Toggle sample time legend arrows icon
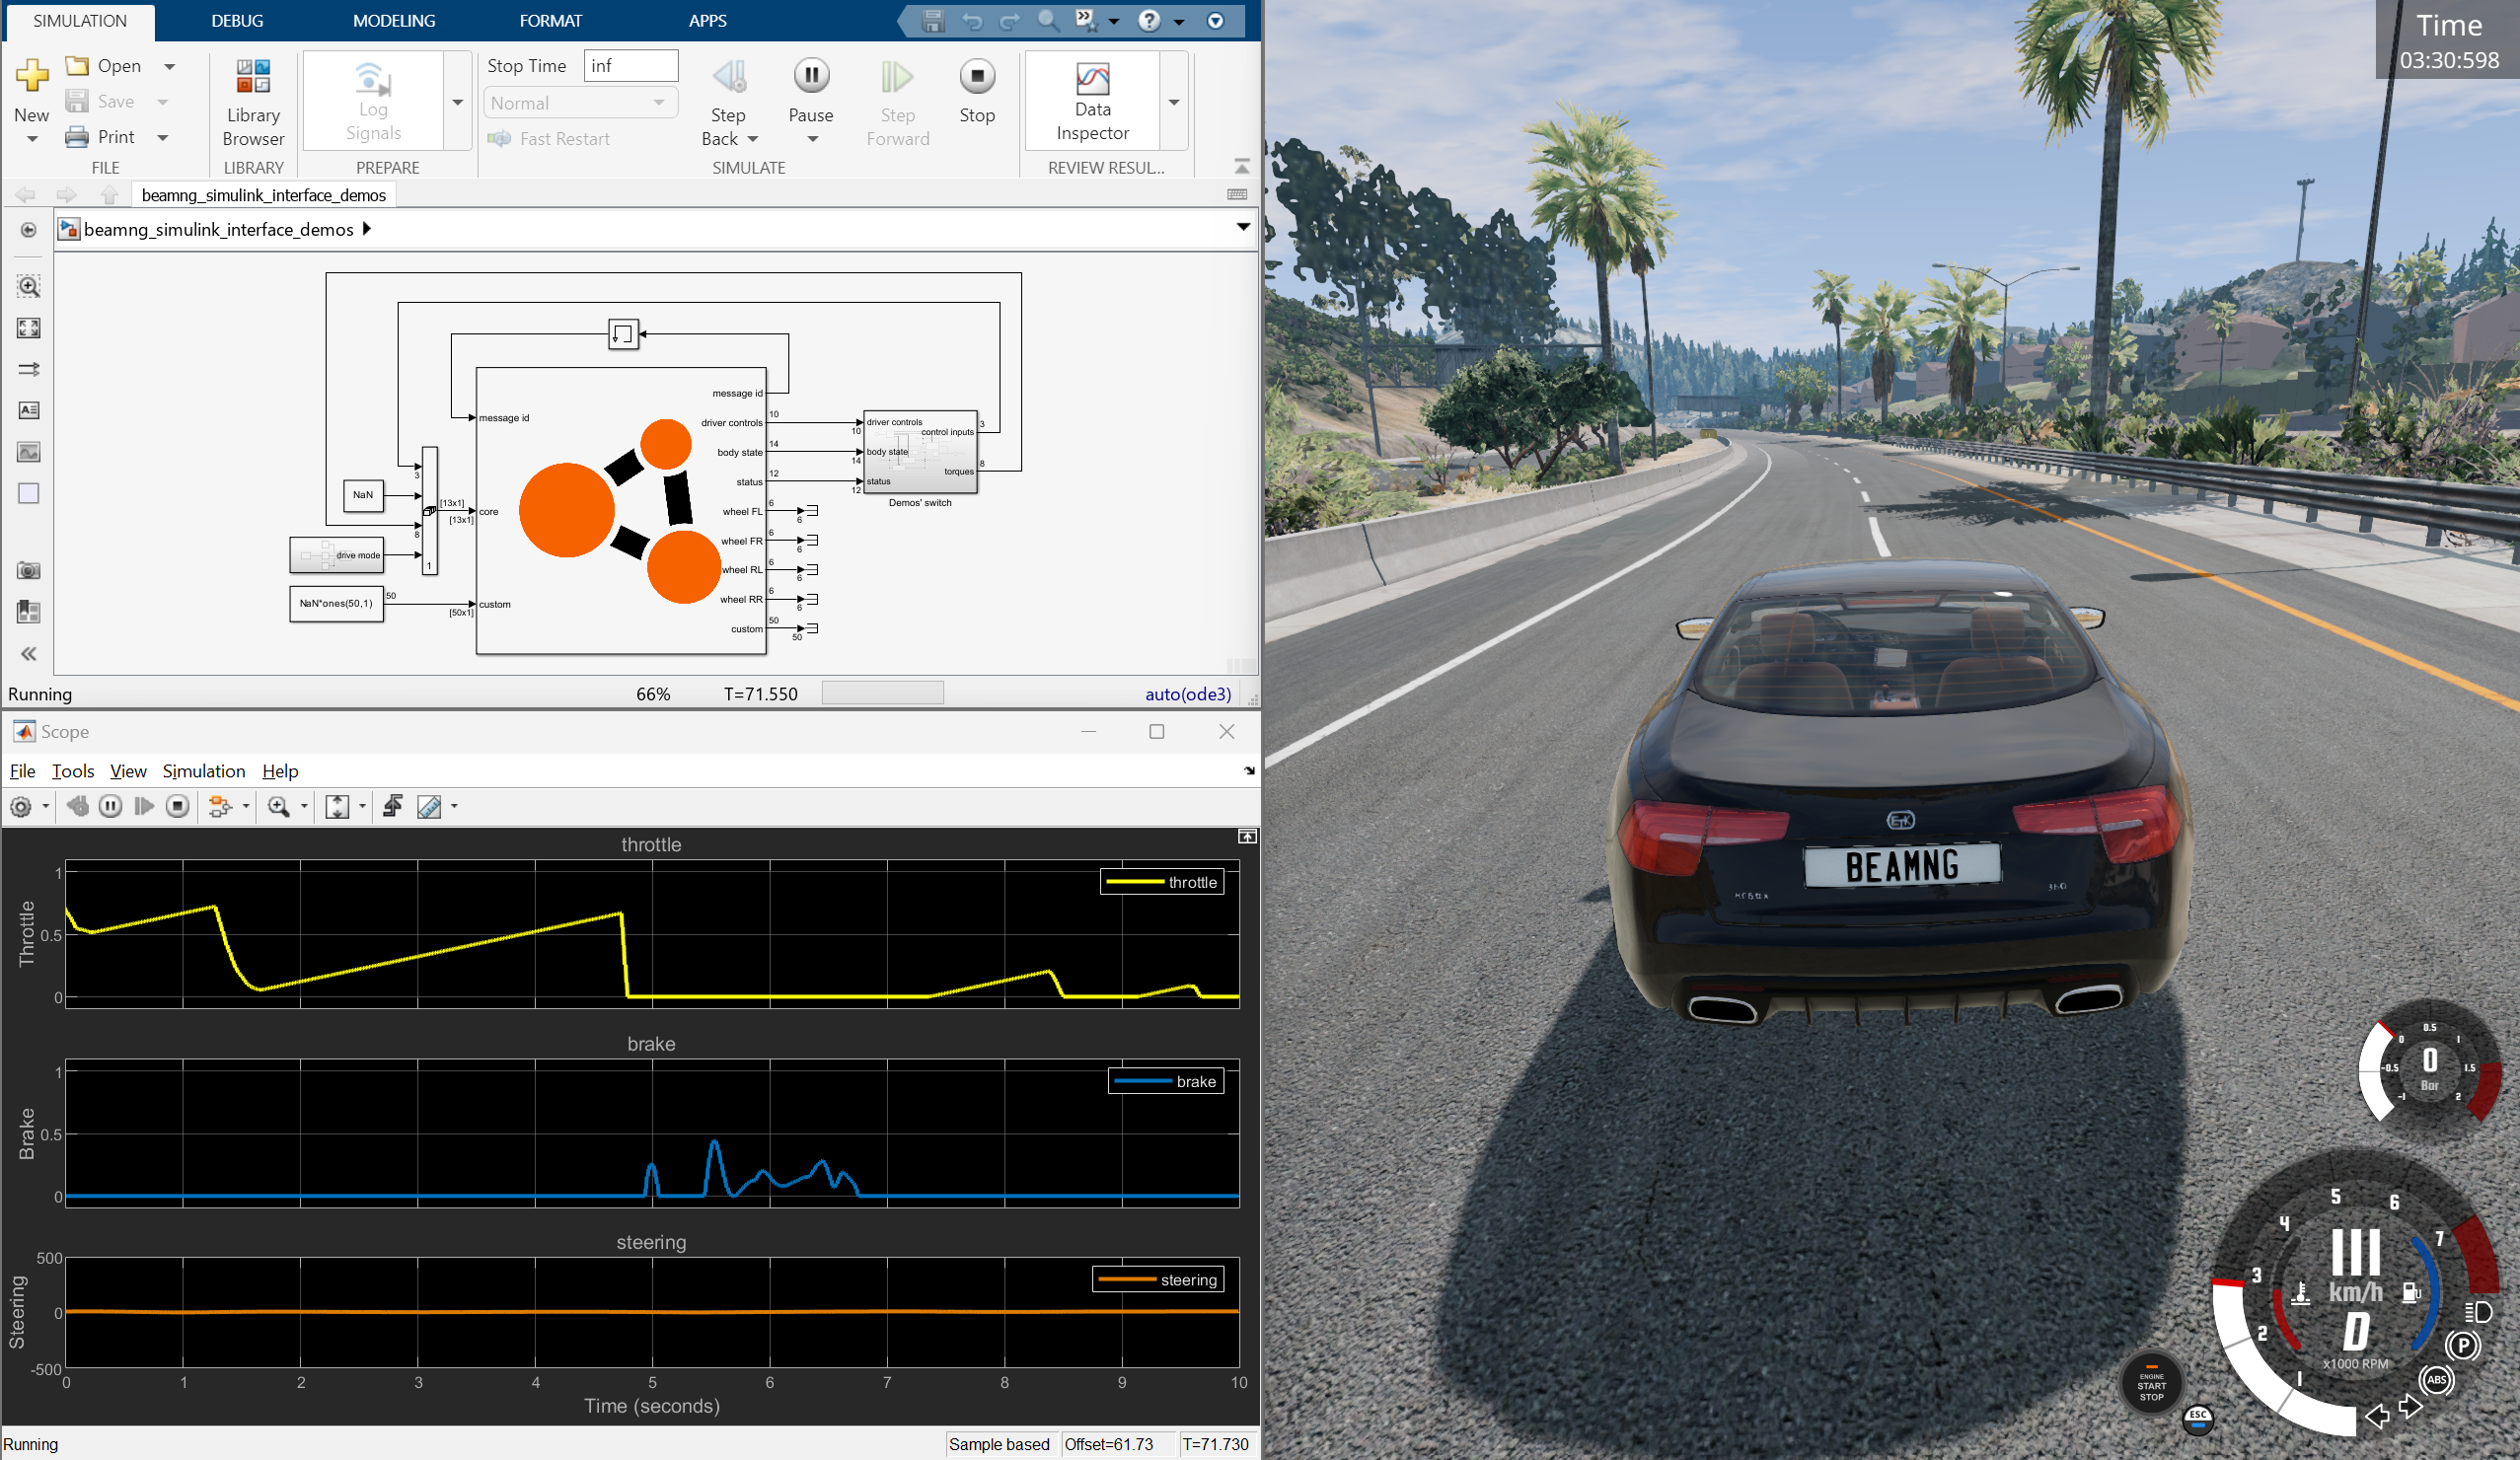Viewport: 2520px width, 1460px height. pos(29,369)
